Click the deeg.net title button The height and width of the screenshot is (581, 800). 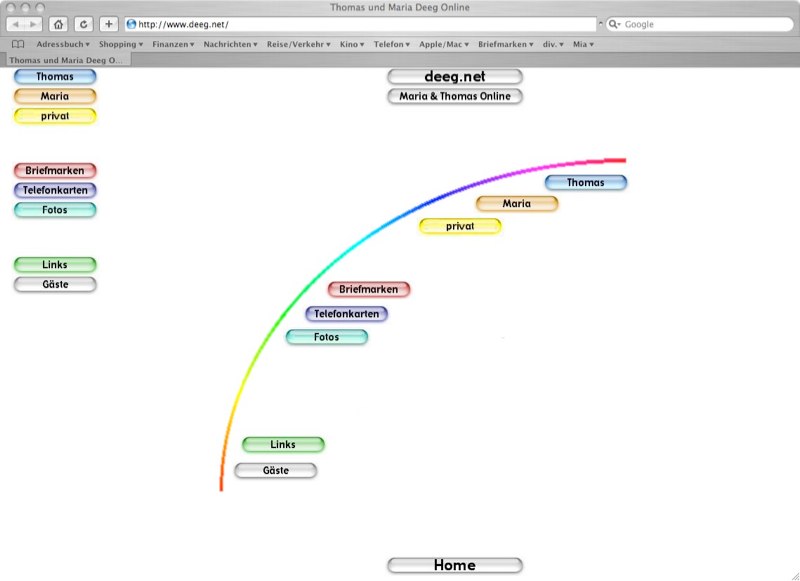pyautogui.click(x=455, y=77)
